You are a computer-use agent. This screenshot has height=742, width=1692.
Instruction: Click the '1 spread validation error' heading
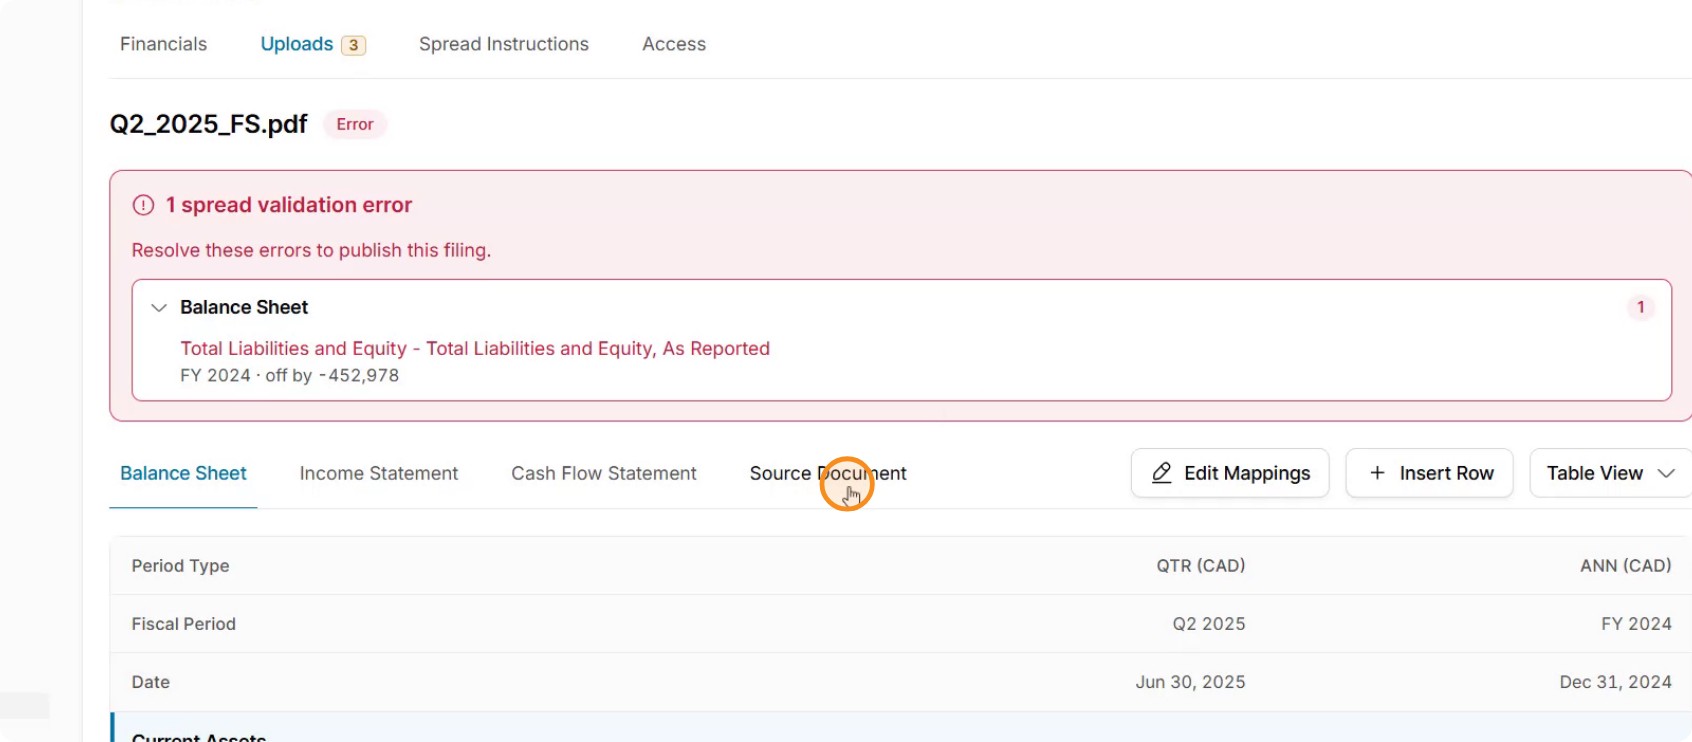point(289,205)
